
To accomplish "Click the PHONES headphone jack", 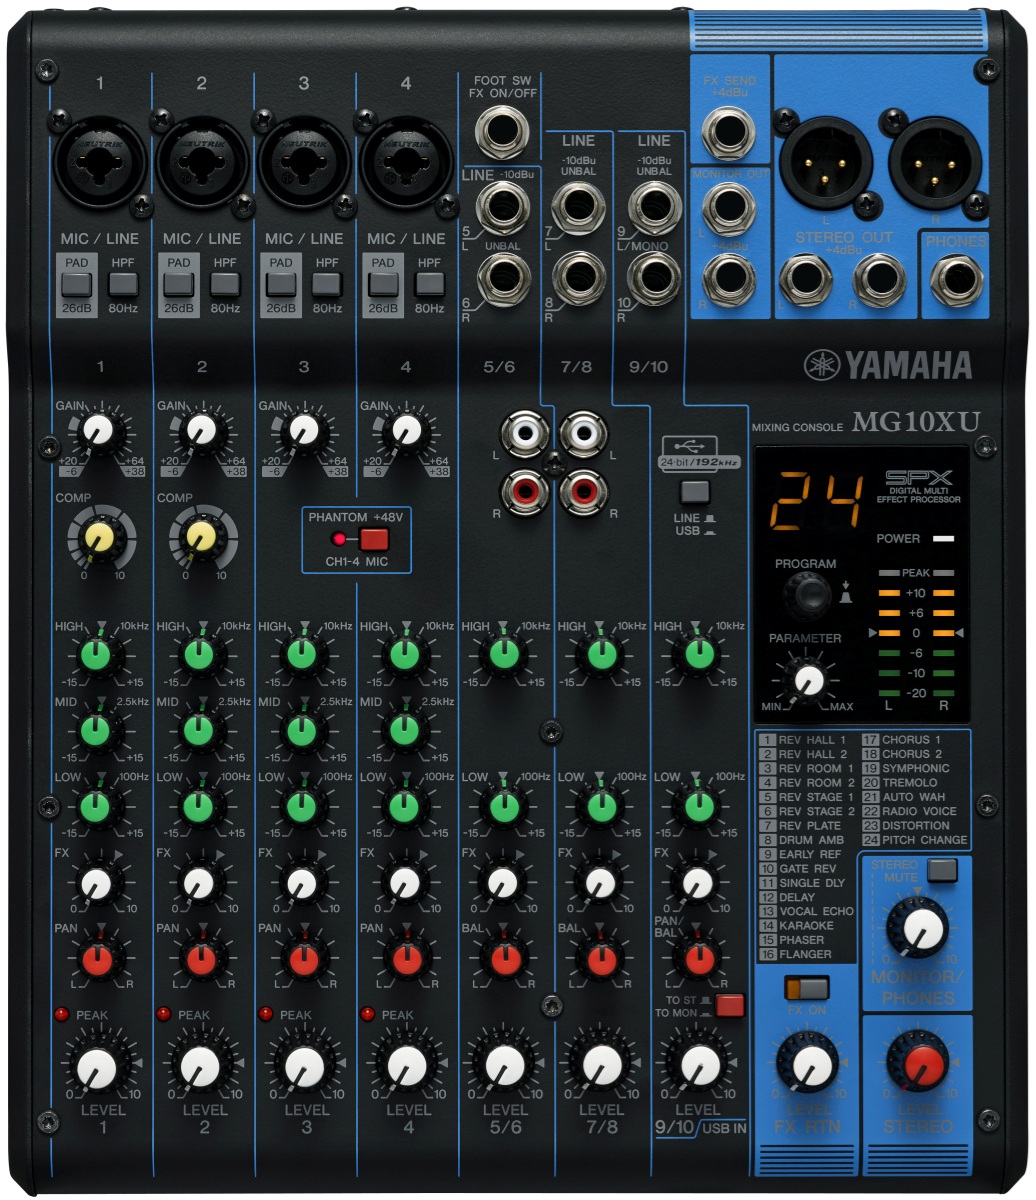I will 956,279.
